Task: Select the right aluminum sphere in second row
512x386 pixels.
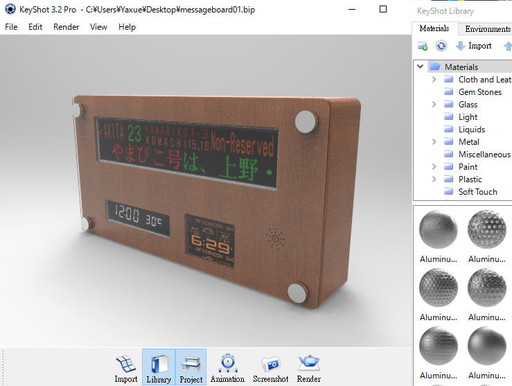Action: point(487,287)
